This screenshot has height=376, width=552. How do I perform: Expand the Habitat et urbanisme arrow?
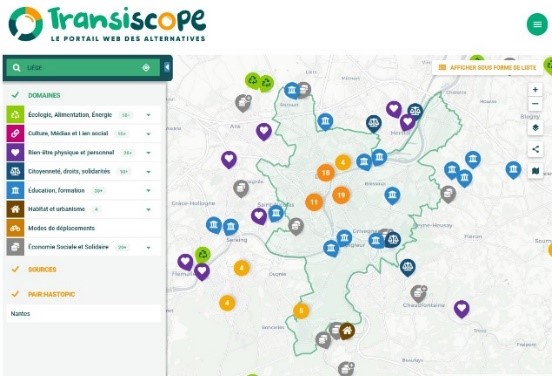[149, 209]
